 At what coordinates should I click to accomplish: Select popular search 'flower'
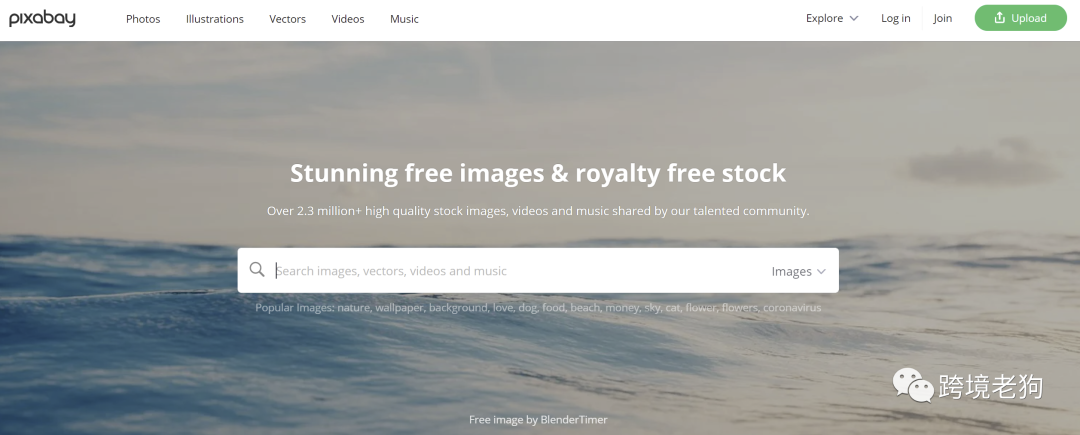click(700, 308)
